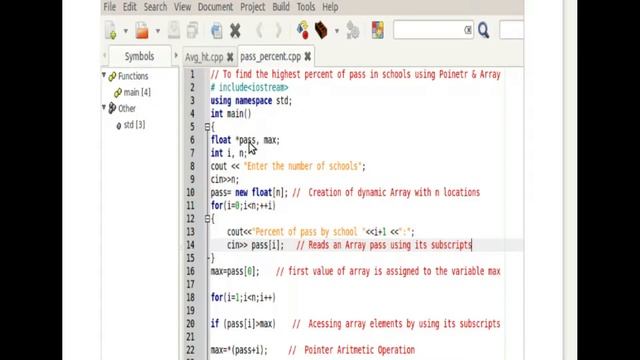
Task: Click the "max=*(pass+i);" code
Action: click(x=239, y=350)
